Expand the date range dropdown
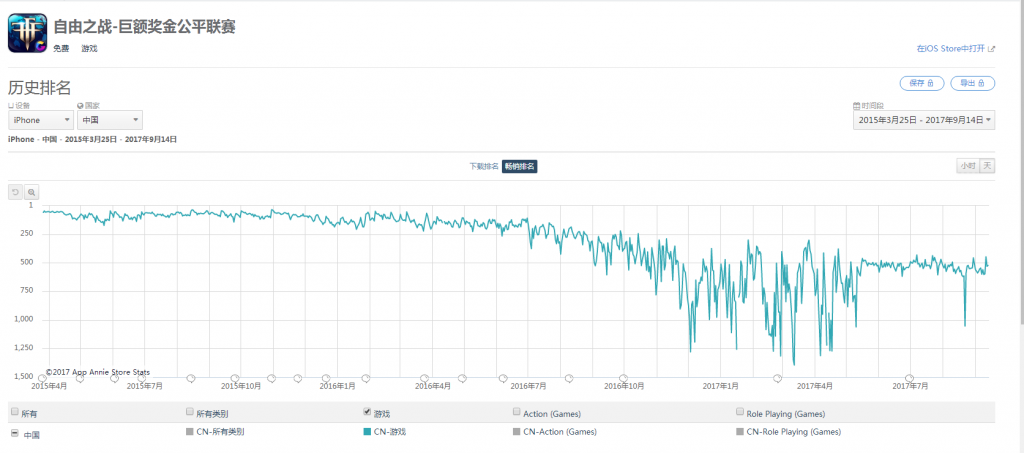 924,120
